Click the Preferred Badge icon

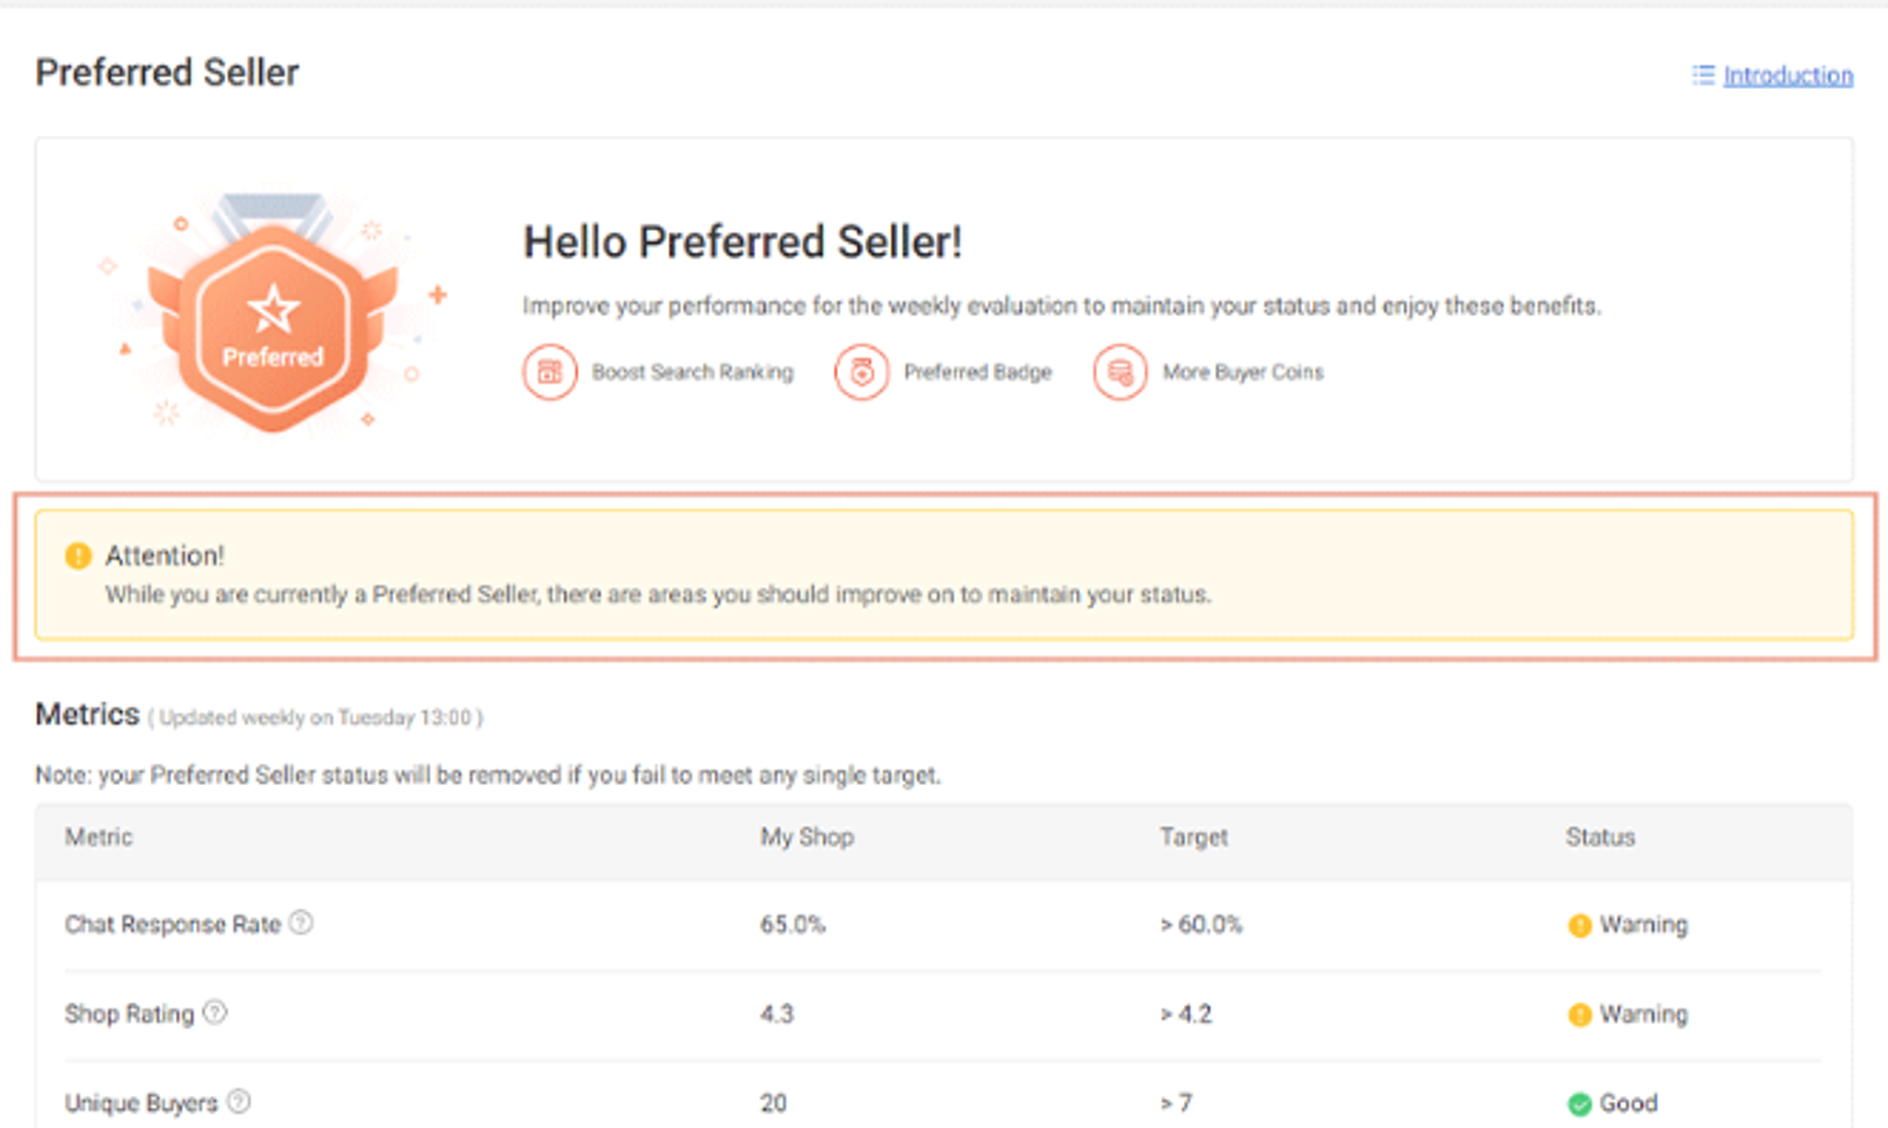[x=862, y=371]
